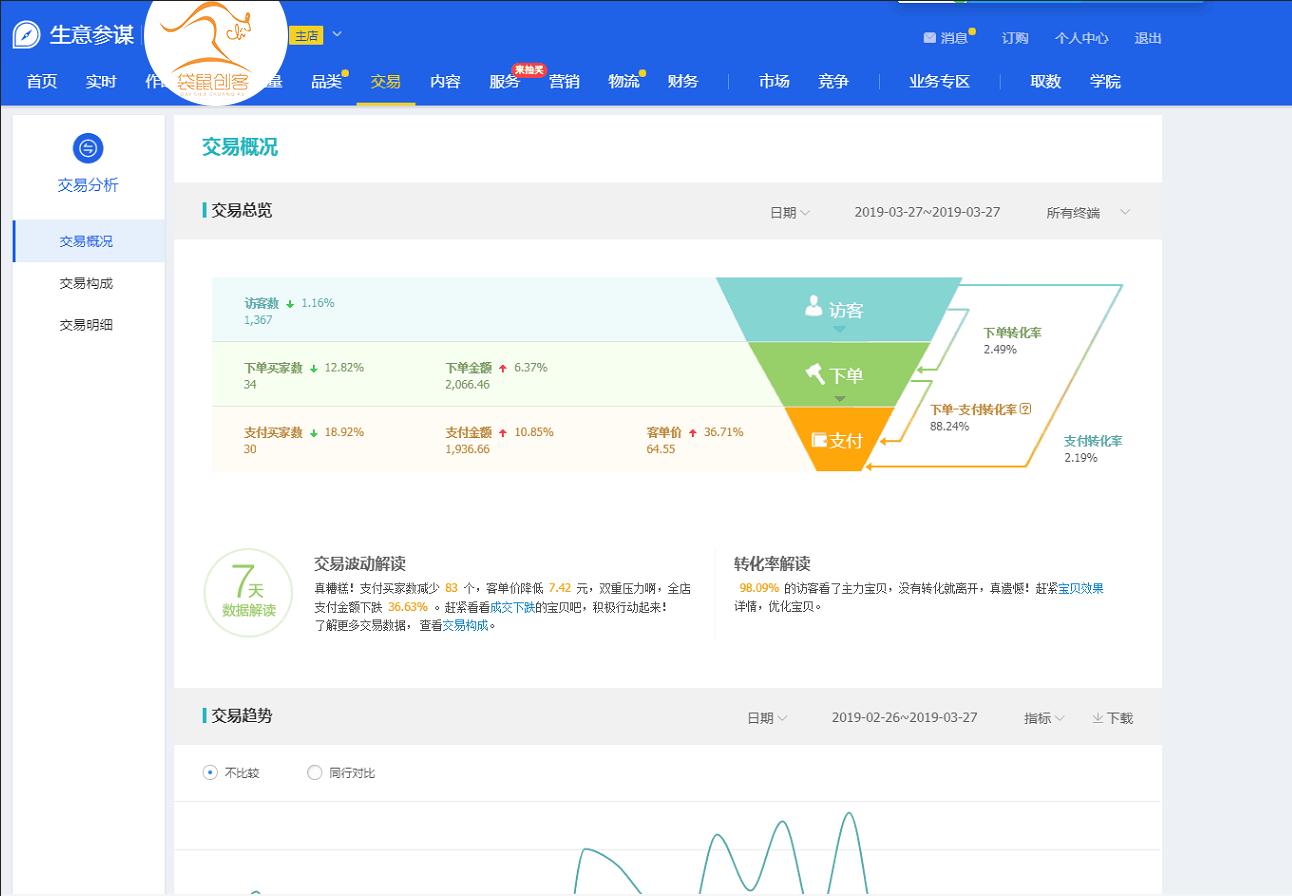Click the 宝贝效果 link in 转化率解读
The width and height of the screenshot is (1292, 896).
[1081, 587]
